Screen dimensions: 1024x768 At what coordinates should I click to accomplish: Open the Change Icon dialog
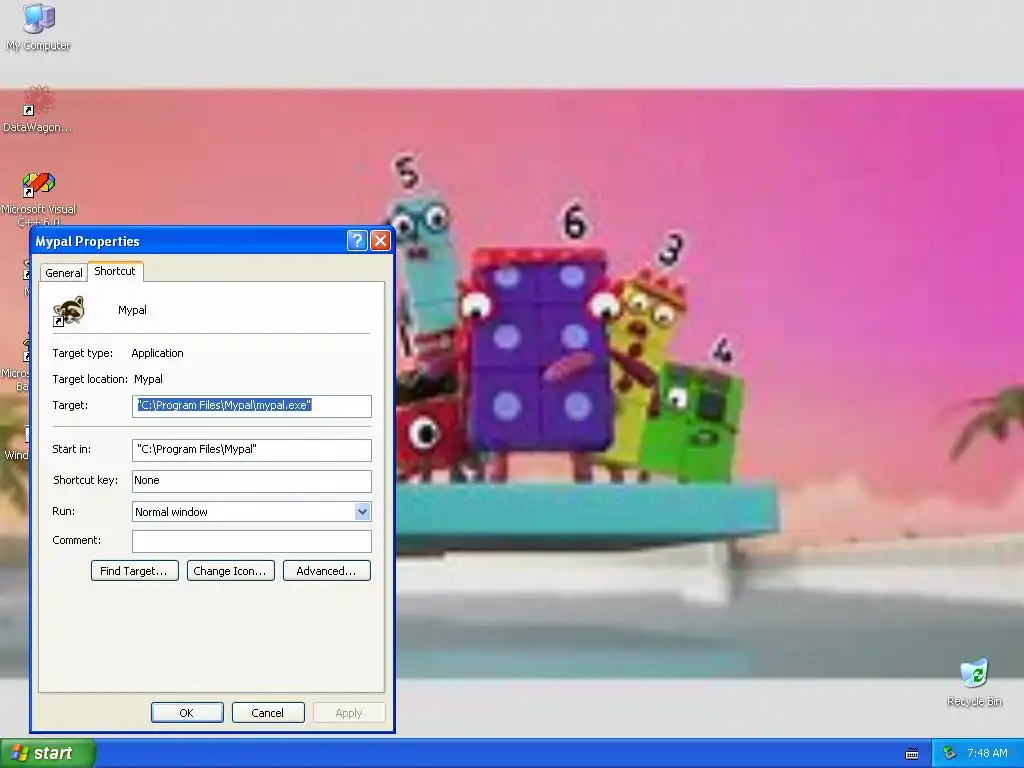click(x=231, y=571)
